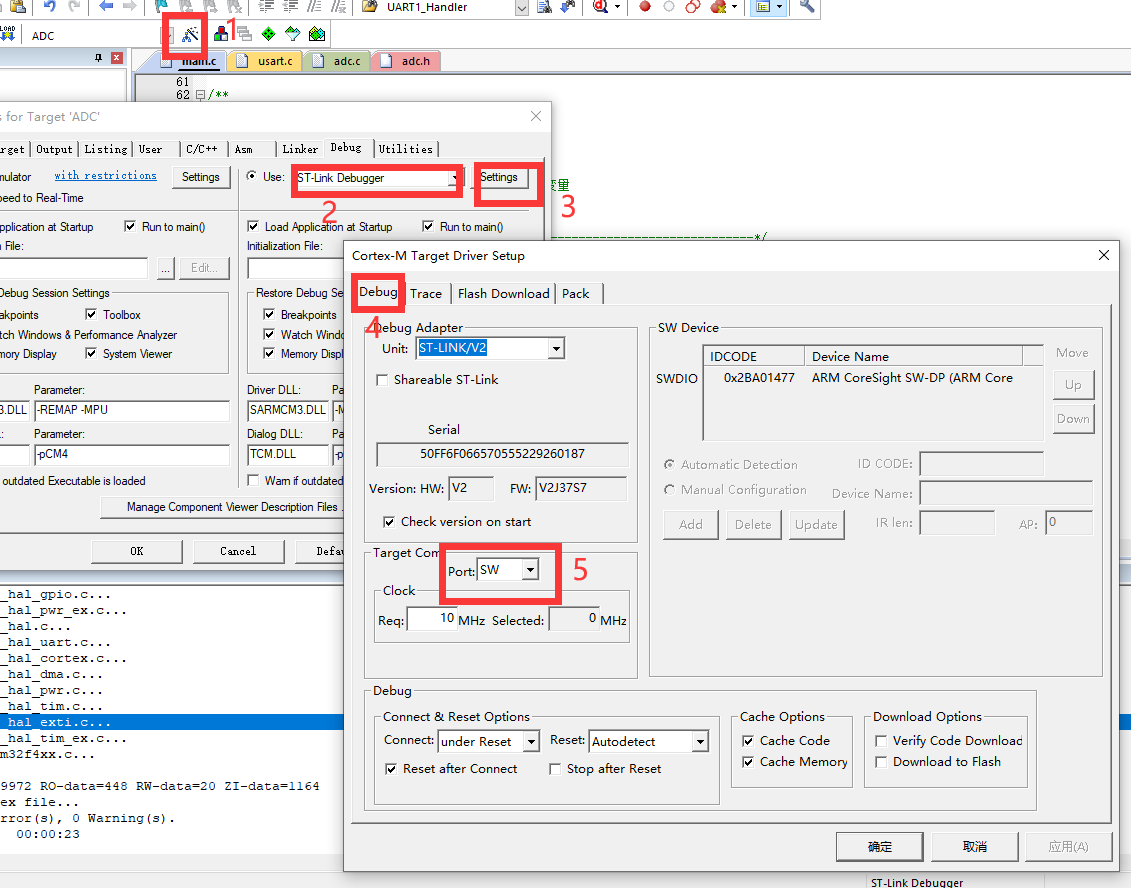The height and width of the screenshot is (888, 1131).
Task: Click Select Software Packs icon
Action: (292, 34)
